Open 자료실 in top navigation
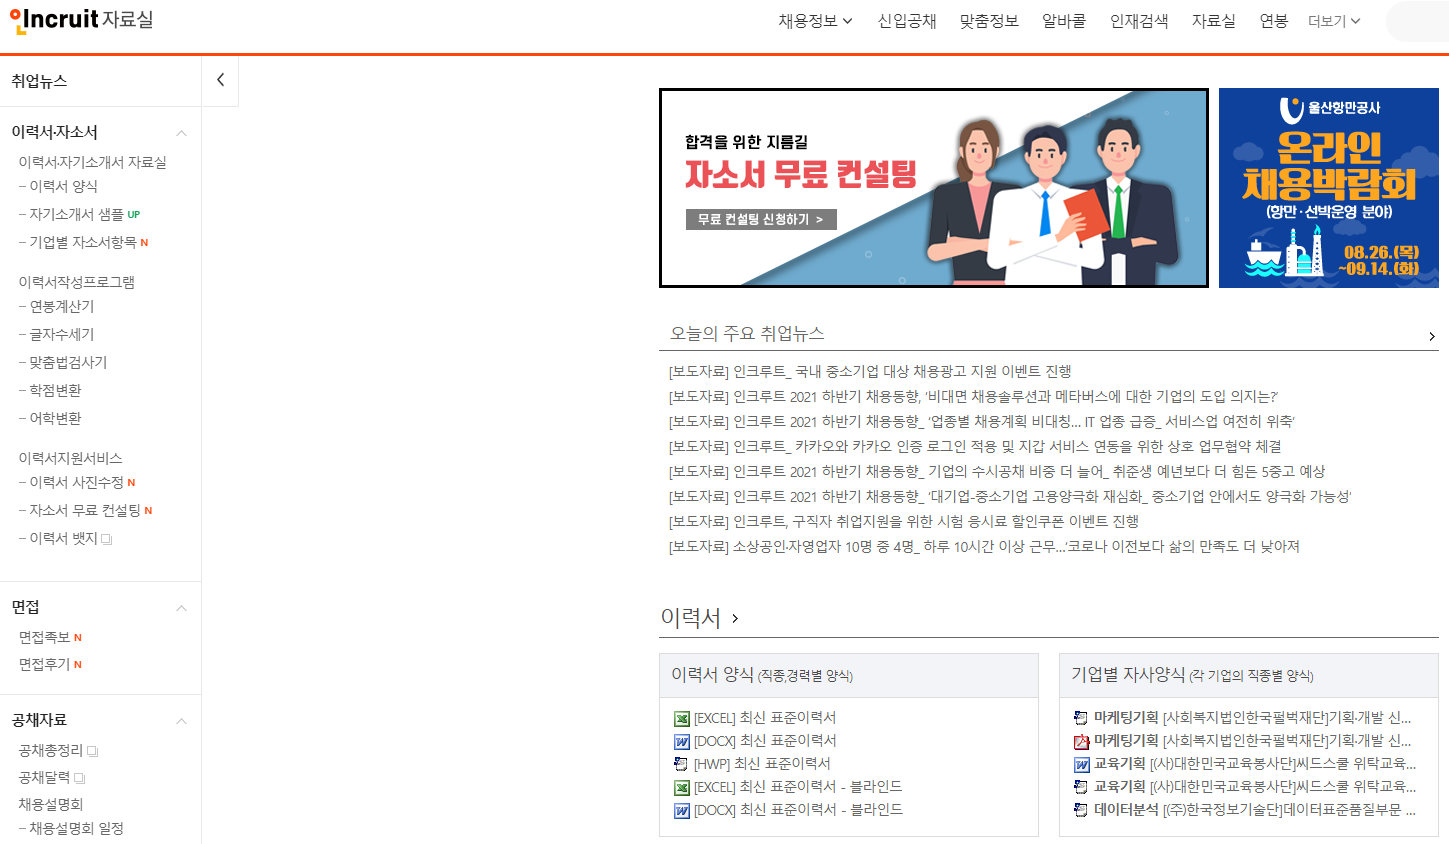Screen dimensions: 1449x844 click(1214, 20)
